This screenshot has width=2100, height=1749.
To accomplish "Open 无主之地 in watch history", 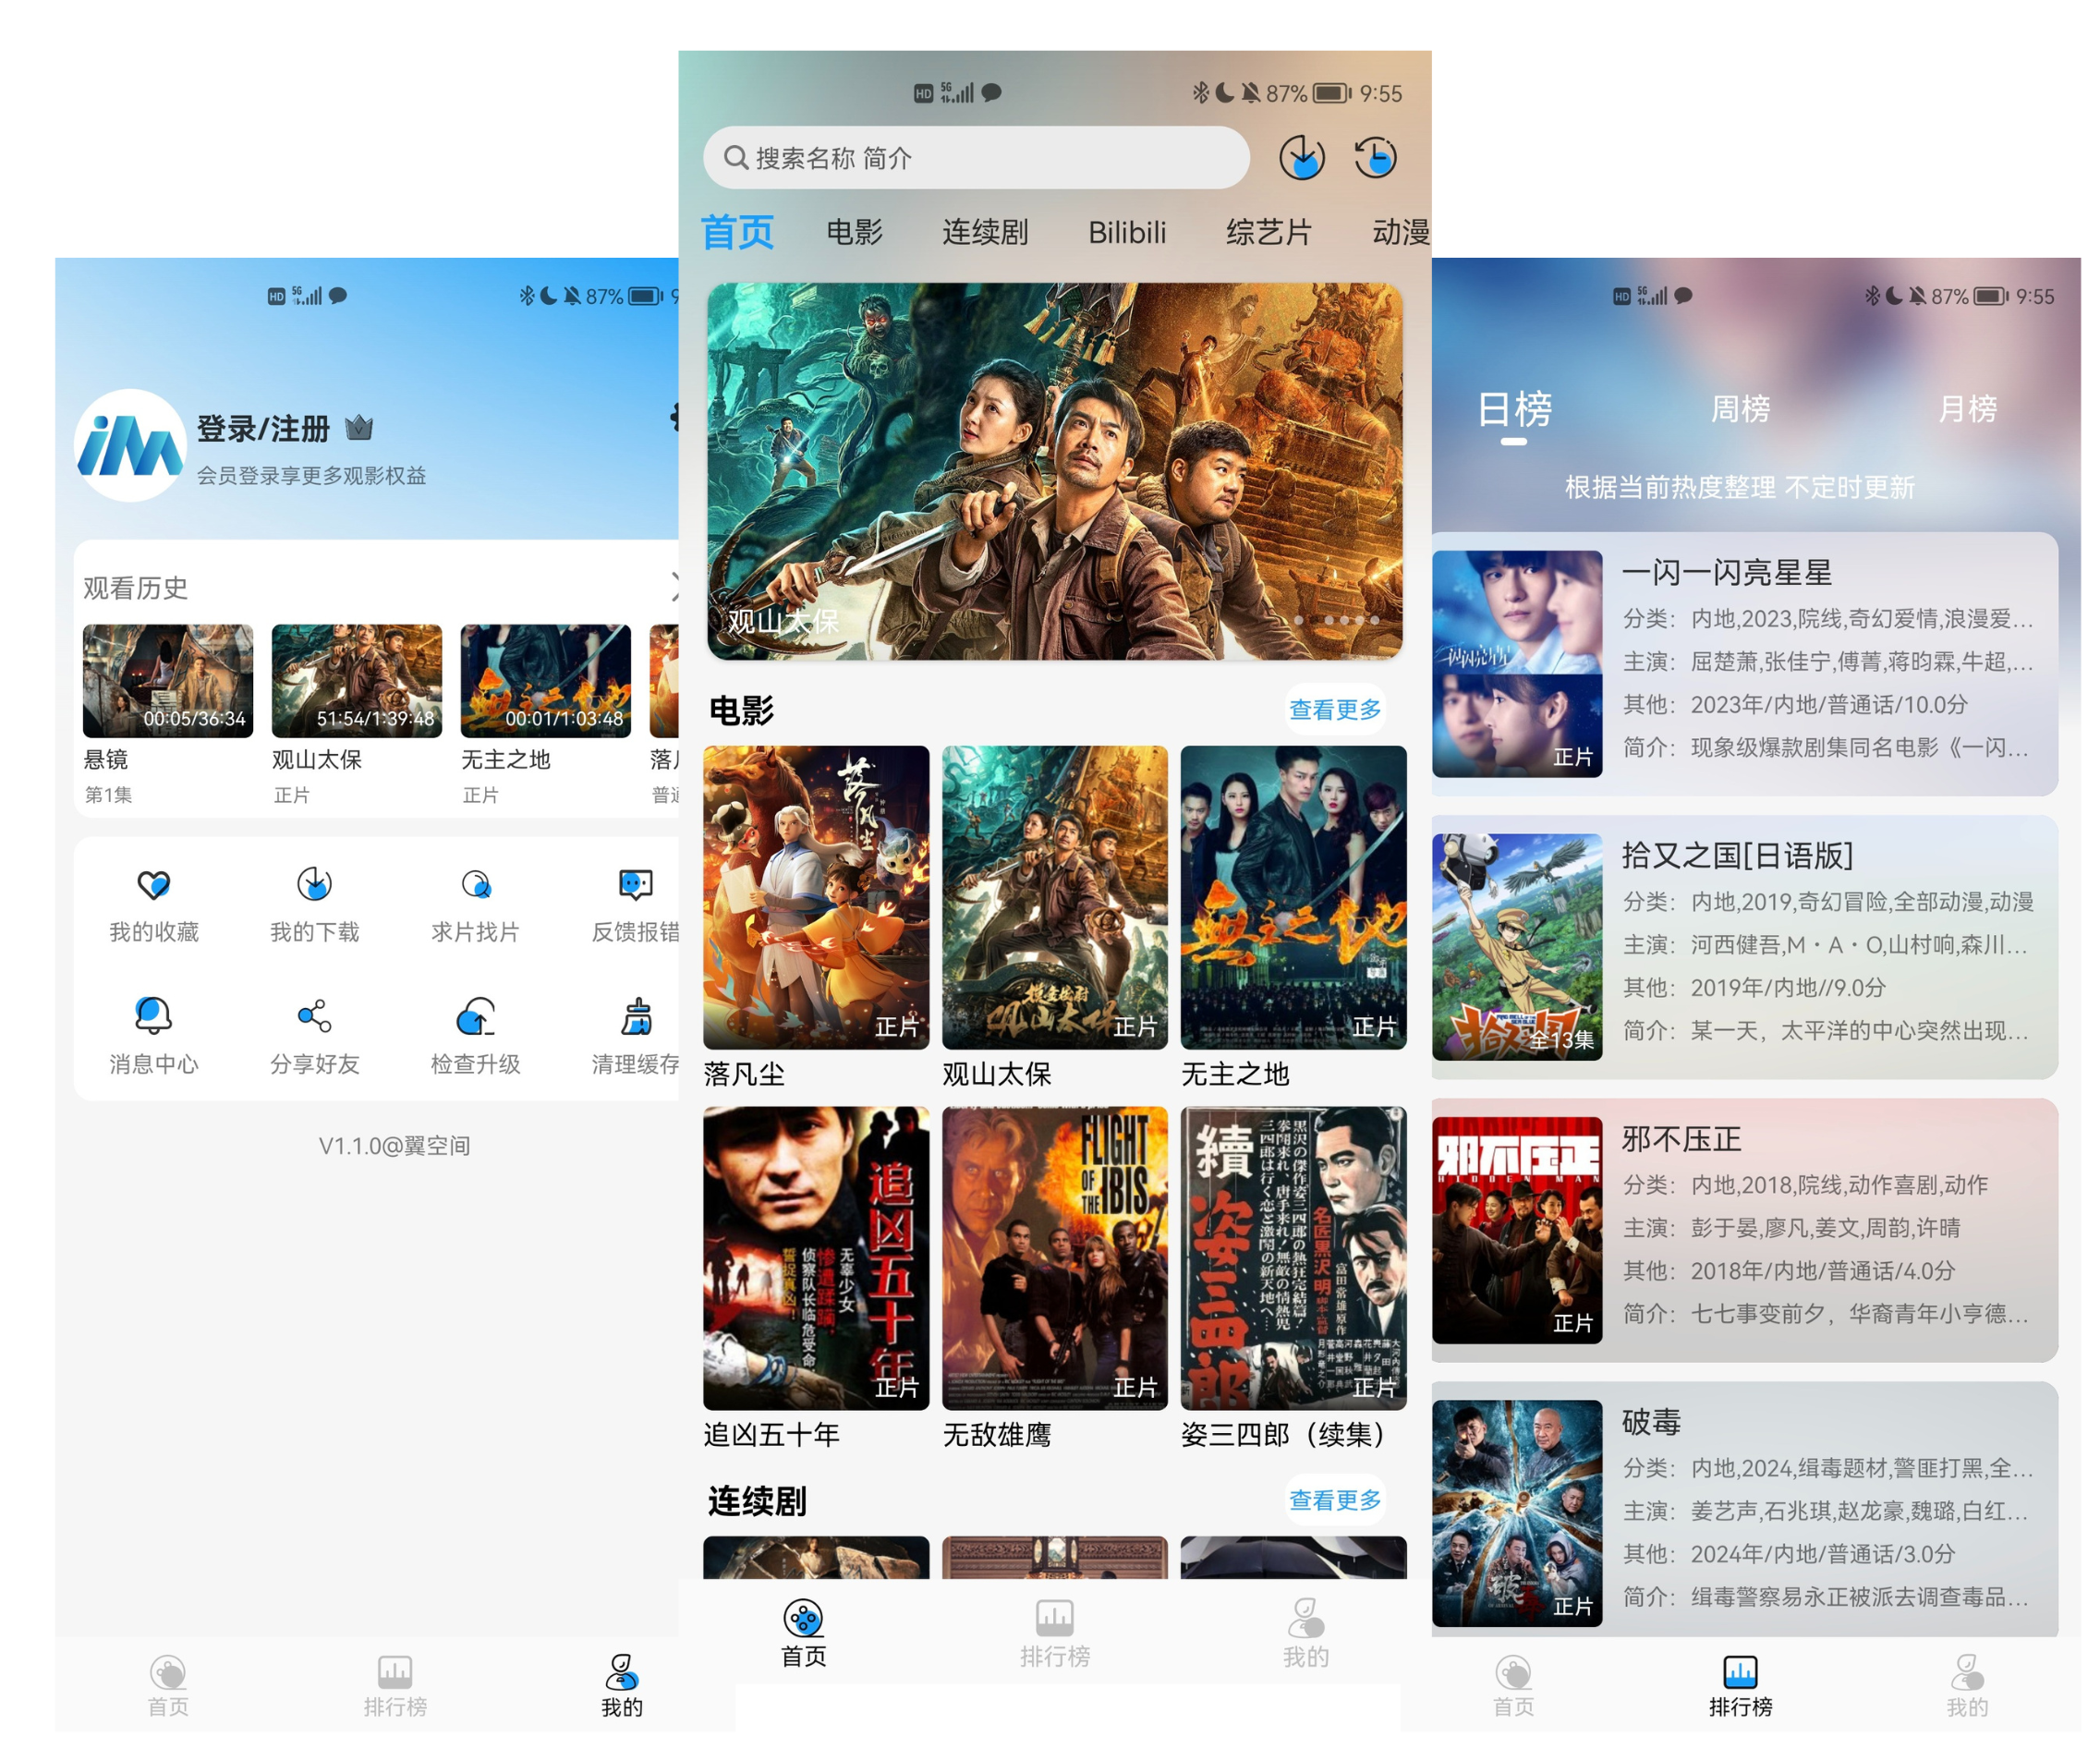I will (546, 681).
